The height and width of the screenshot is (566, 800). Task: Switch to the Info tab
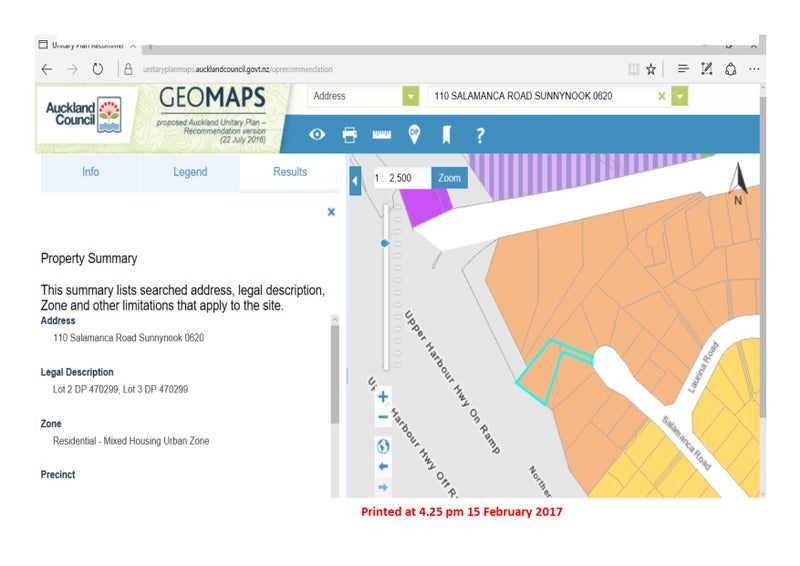(90, 172)
